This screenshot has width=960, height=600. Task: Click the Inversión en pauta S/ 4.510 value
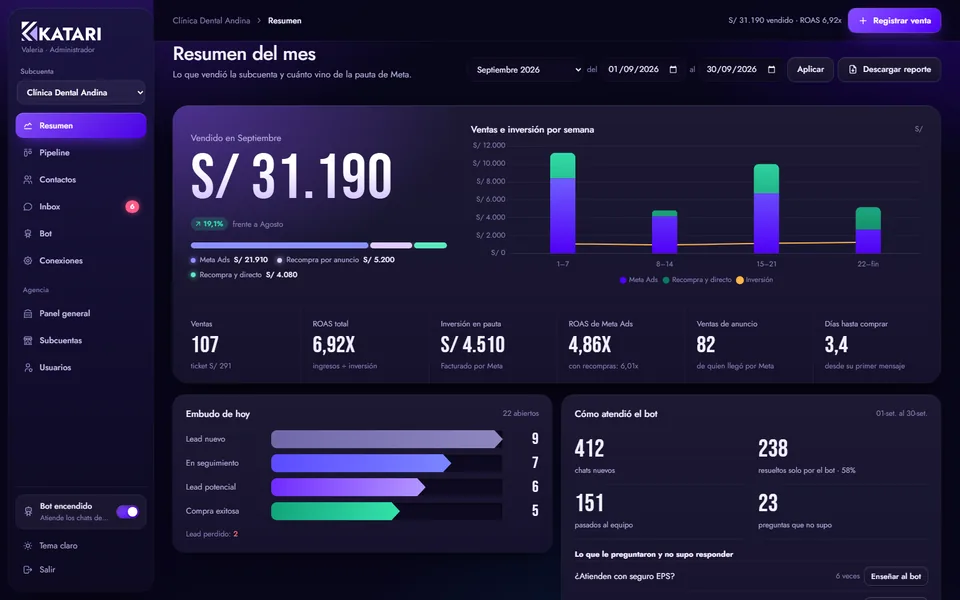click(x=473, y=345)
